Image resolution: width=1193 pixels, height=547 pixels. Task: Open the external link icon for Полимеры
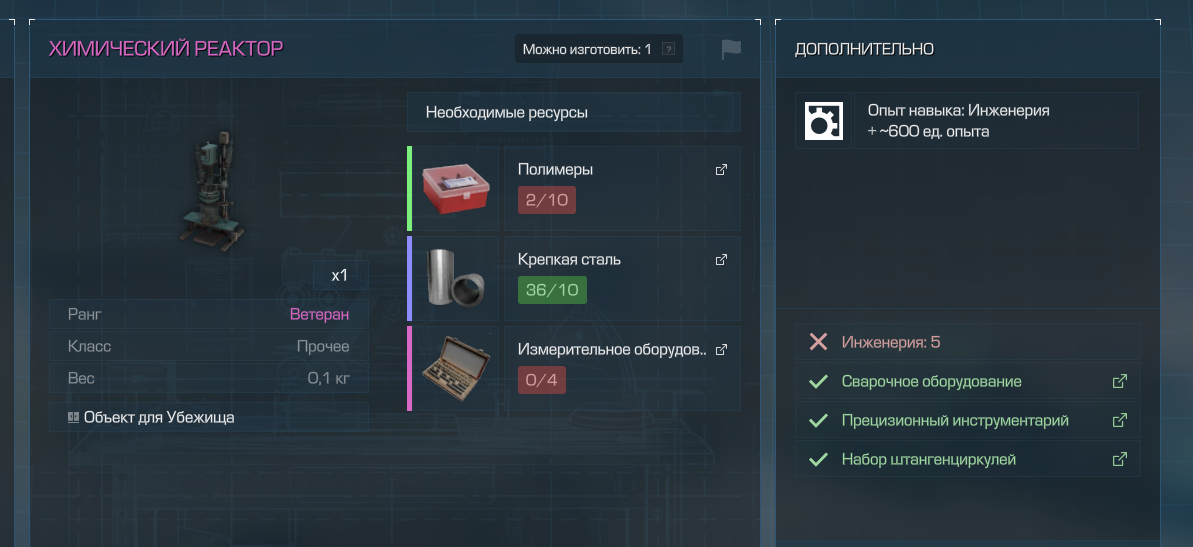pyautogui.click(x=721, y=170)
